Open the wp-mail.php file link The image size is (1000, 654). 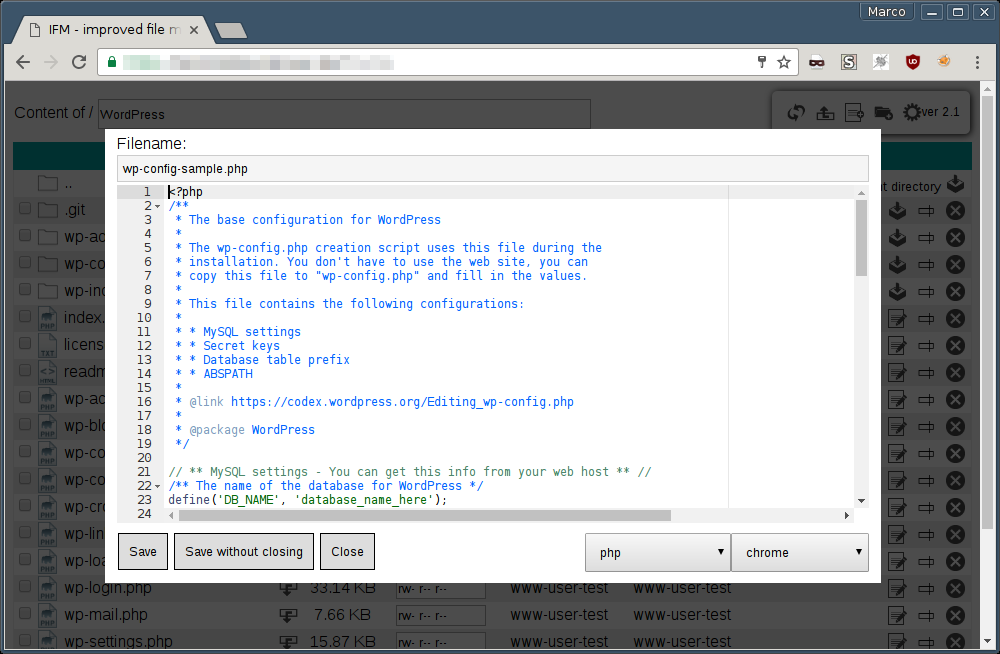click(105, 614)
